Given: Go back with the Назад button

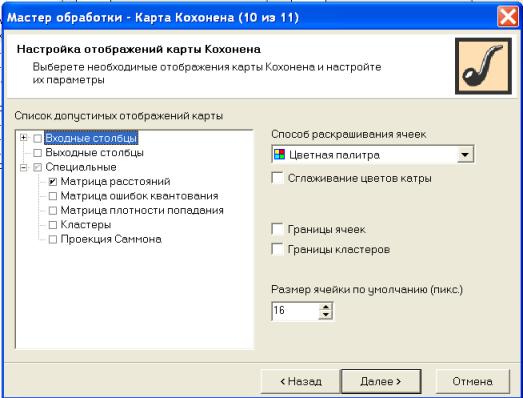Looking at the screenshot, I should (x=300, y=381).
